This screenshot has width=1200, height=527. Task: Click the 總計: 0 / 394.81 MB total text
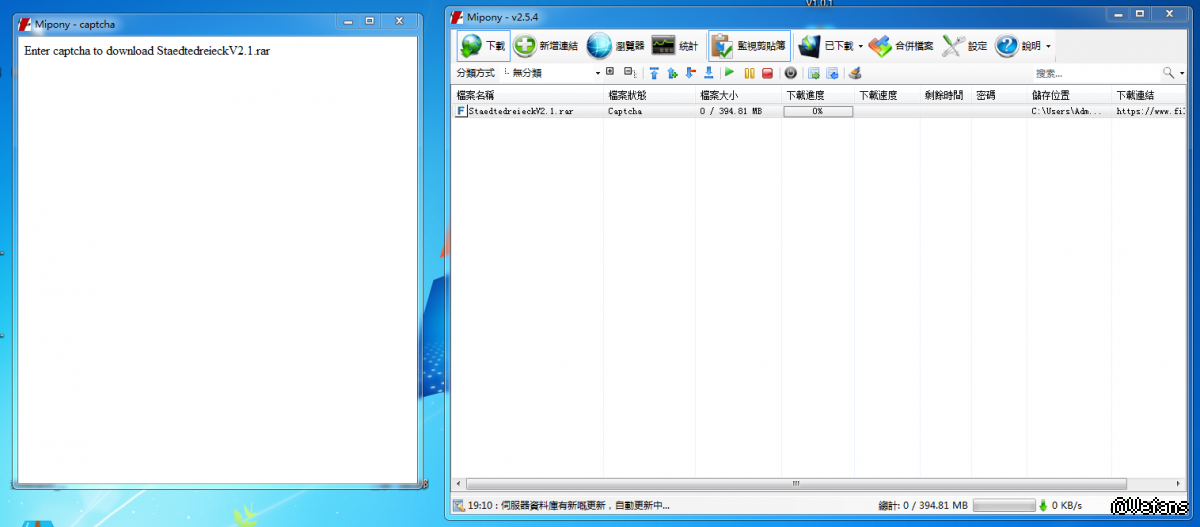click(922, 506)
